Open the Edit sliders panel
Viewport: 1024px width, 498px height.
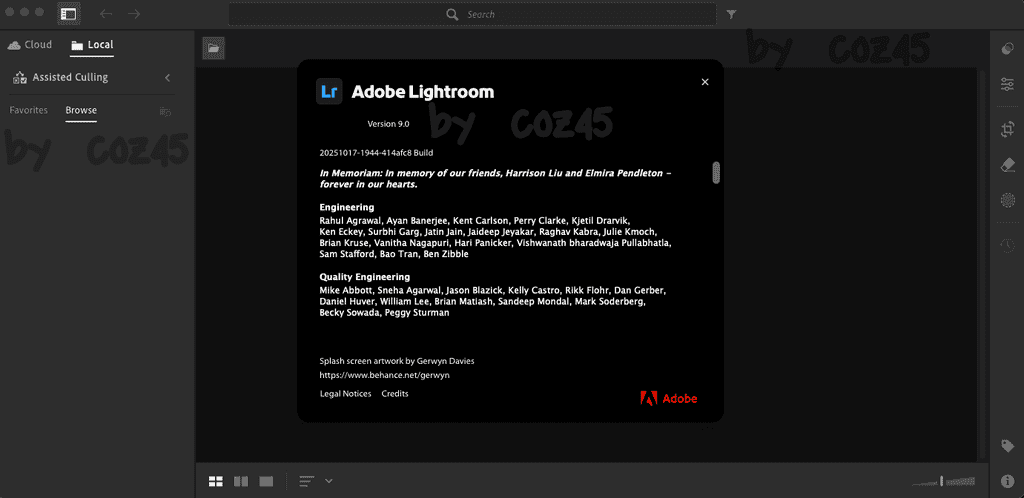pyautogui.click(x=1008, y=84)
